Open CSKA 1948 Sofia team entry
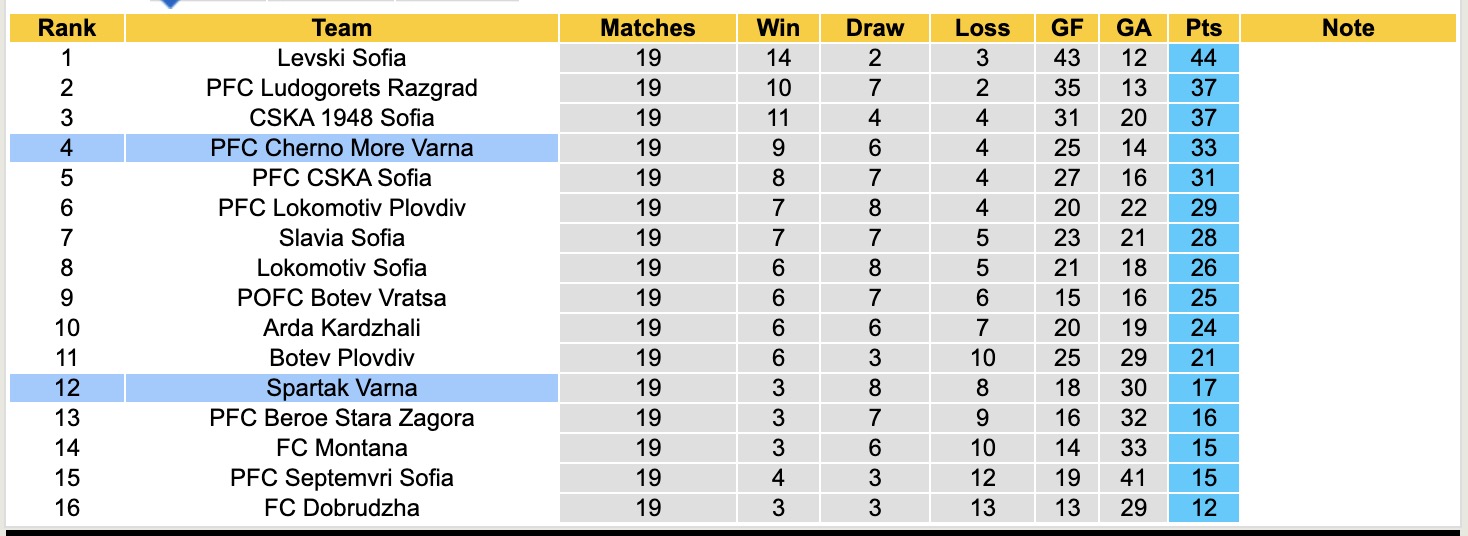Viewport: 1468px width, 536px height. [342, 118]
